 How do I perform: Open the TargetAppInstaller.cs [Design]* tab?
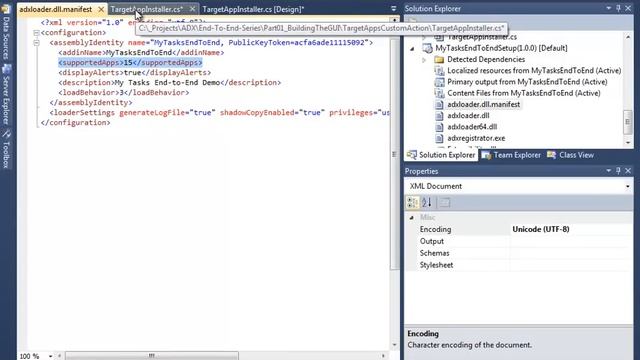pos(253,9)
